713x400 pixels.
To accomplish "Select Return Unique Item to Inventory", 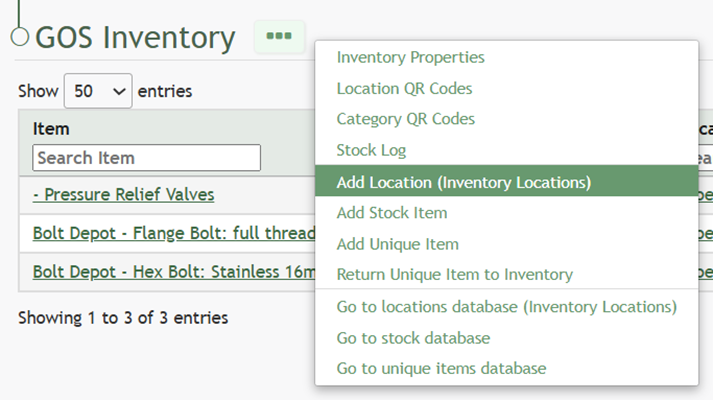I will [x=454, y=274].
